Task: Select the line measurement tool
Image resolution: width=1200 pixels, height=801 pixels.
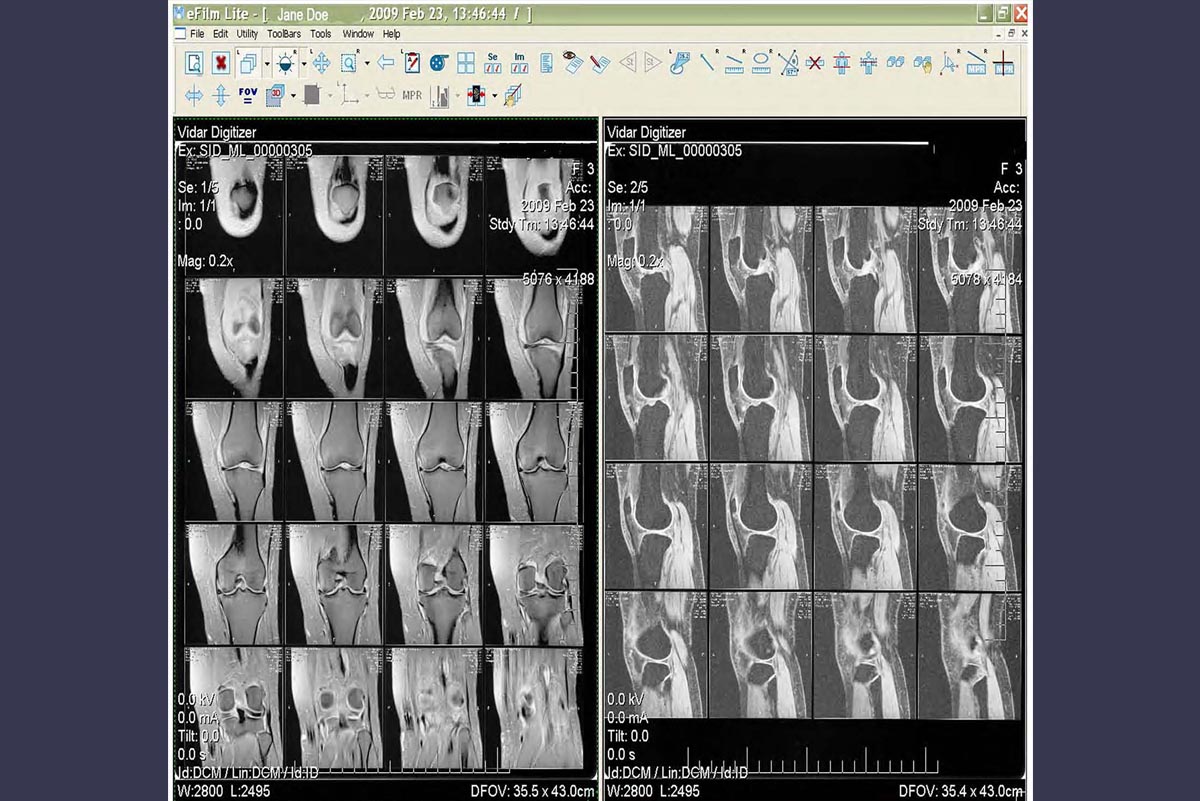Action: point(707,63)
